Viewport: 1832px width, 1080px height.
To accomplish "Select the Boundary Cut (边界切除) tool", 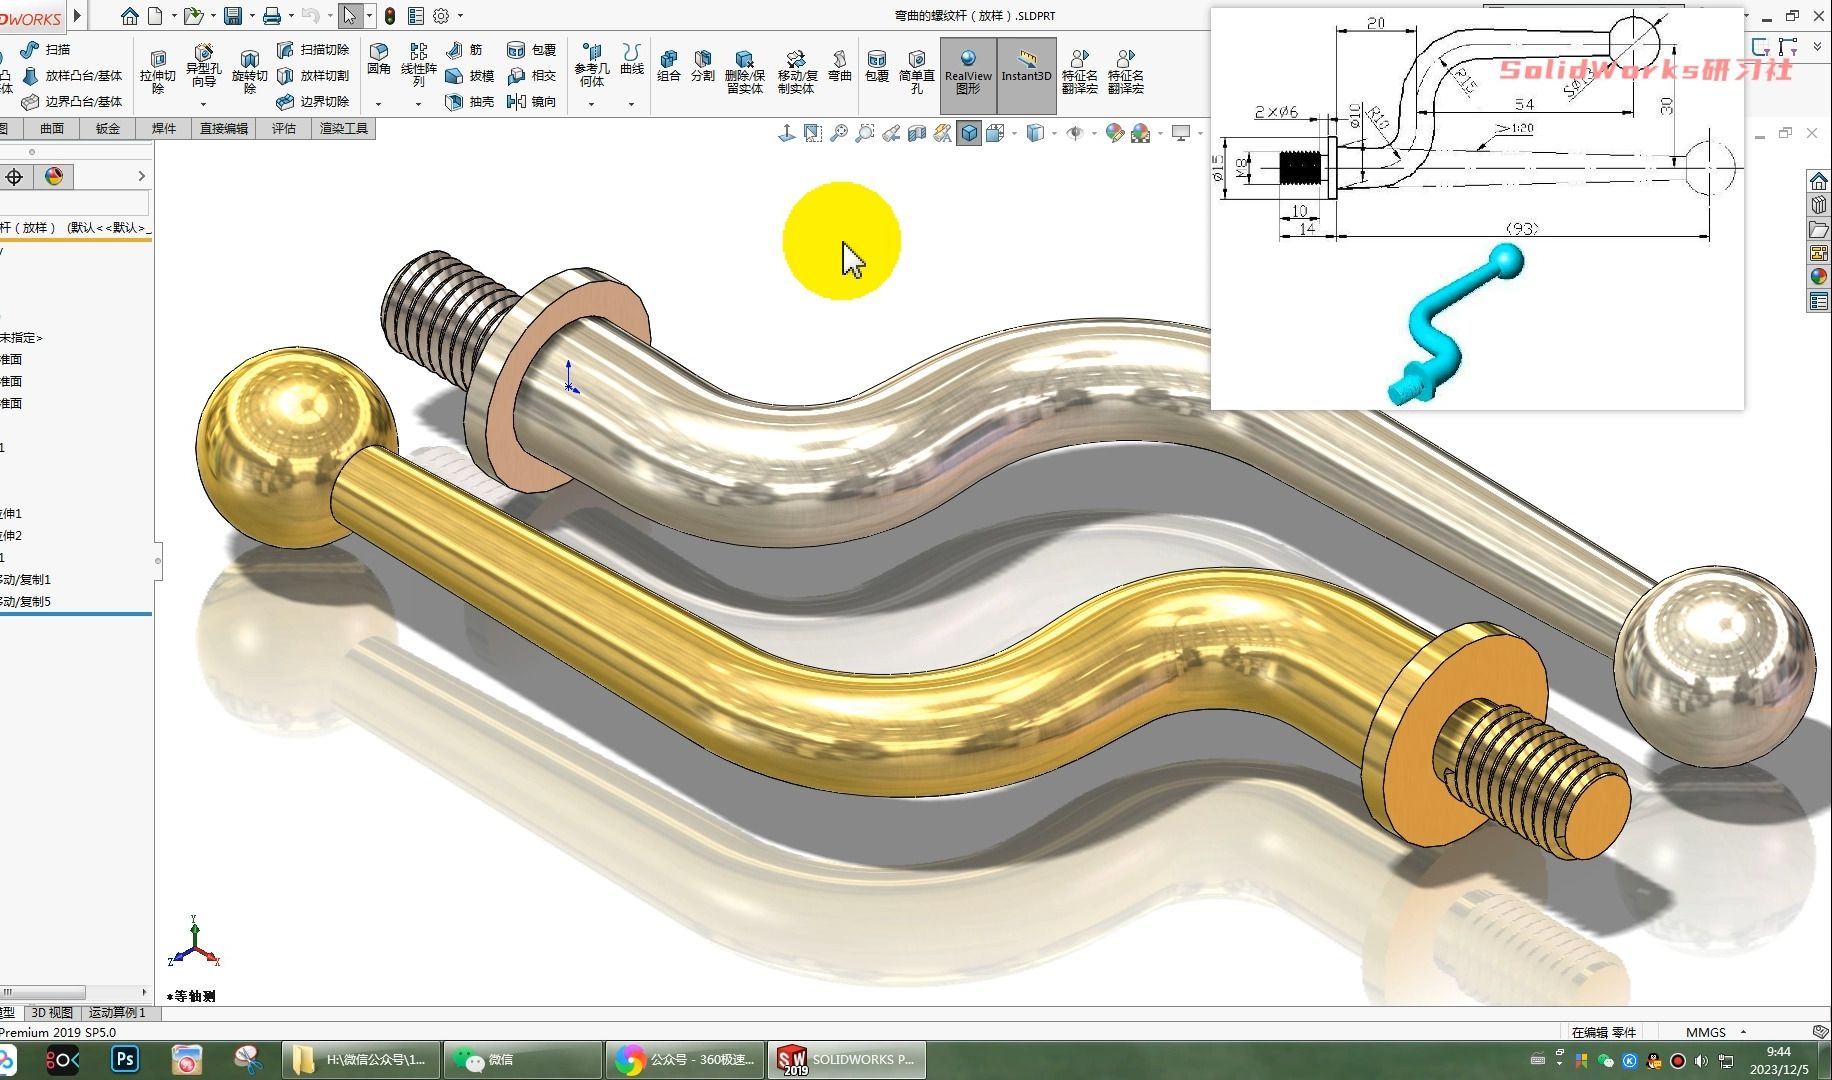I will coord(313,101).
